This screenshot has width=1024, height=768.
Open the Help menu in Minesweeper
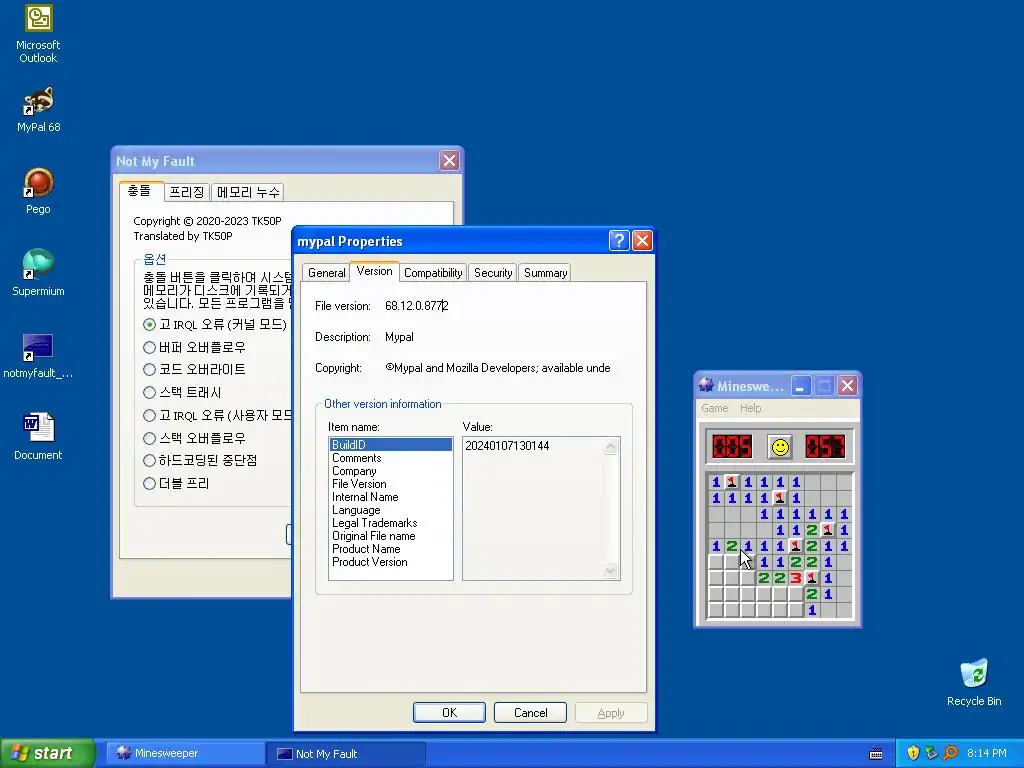[750, 408]
